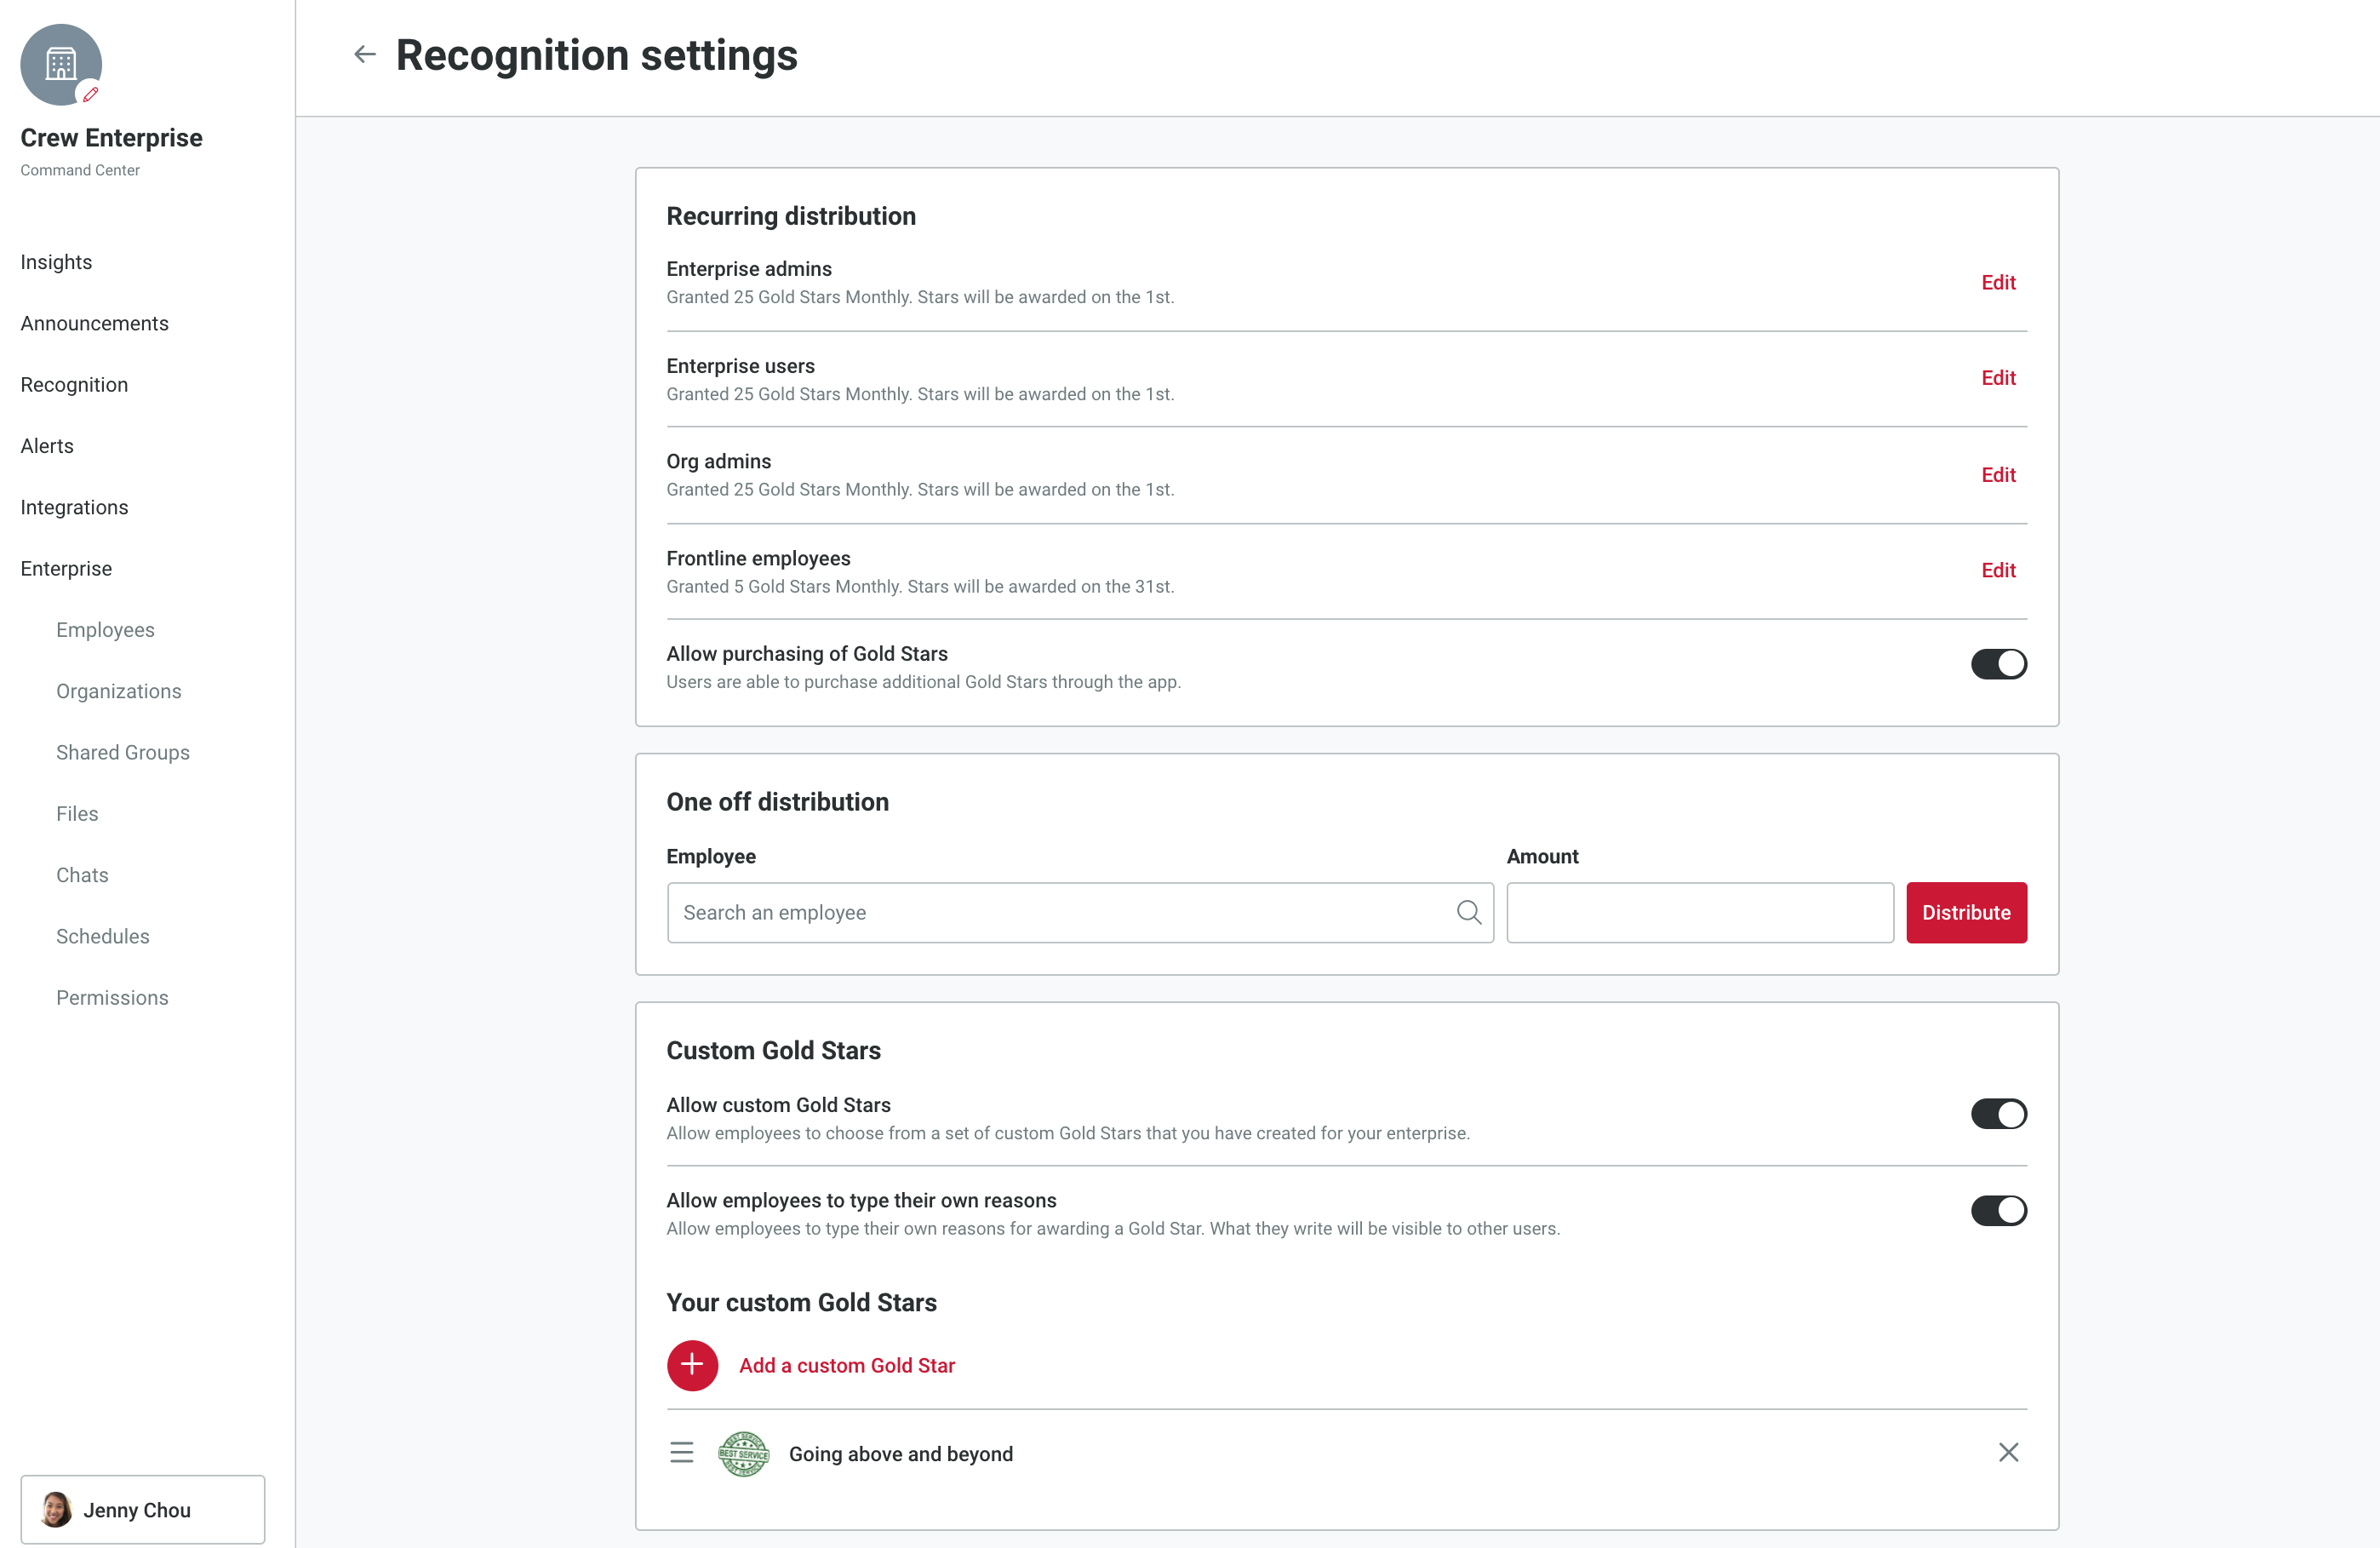2380x1548 pixels.
Task: Click the Amount input field
Action: point(1700,912)
